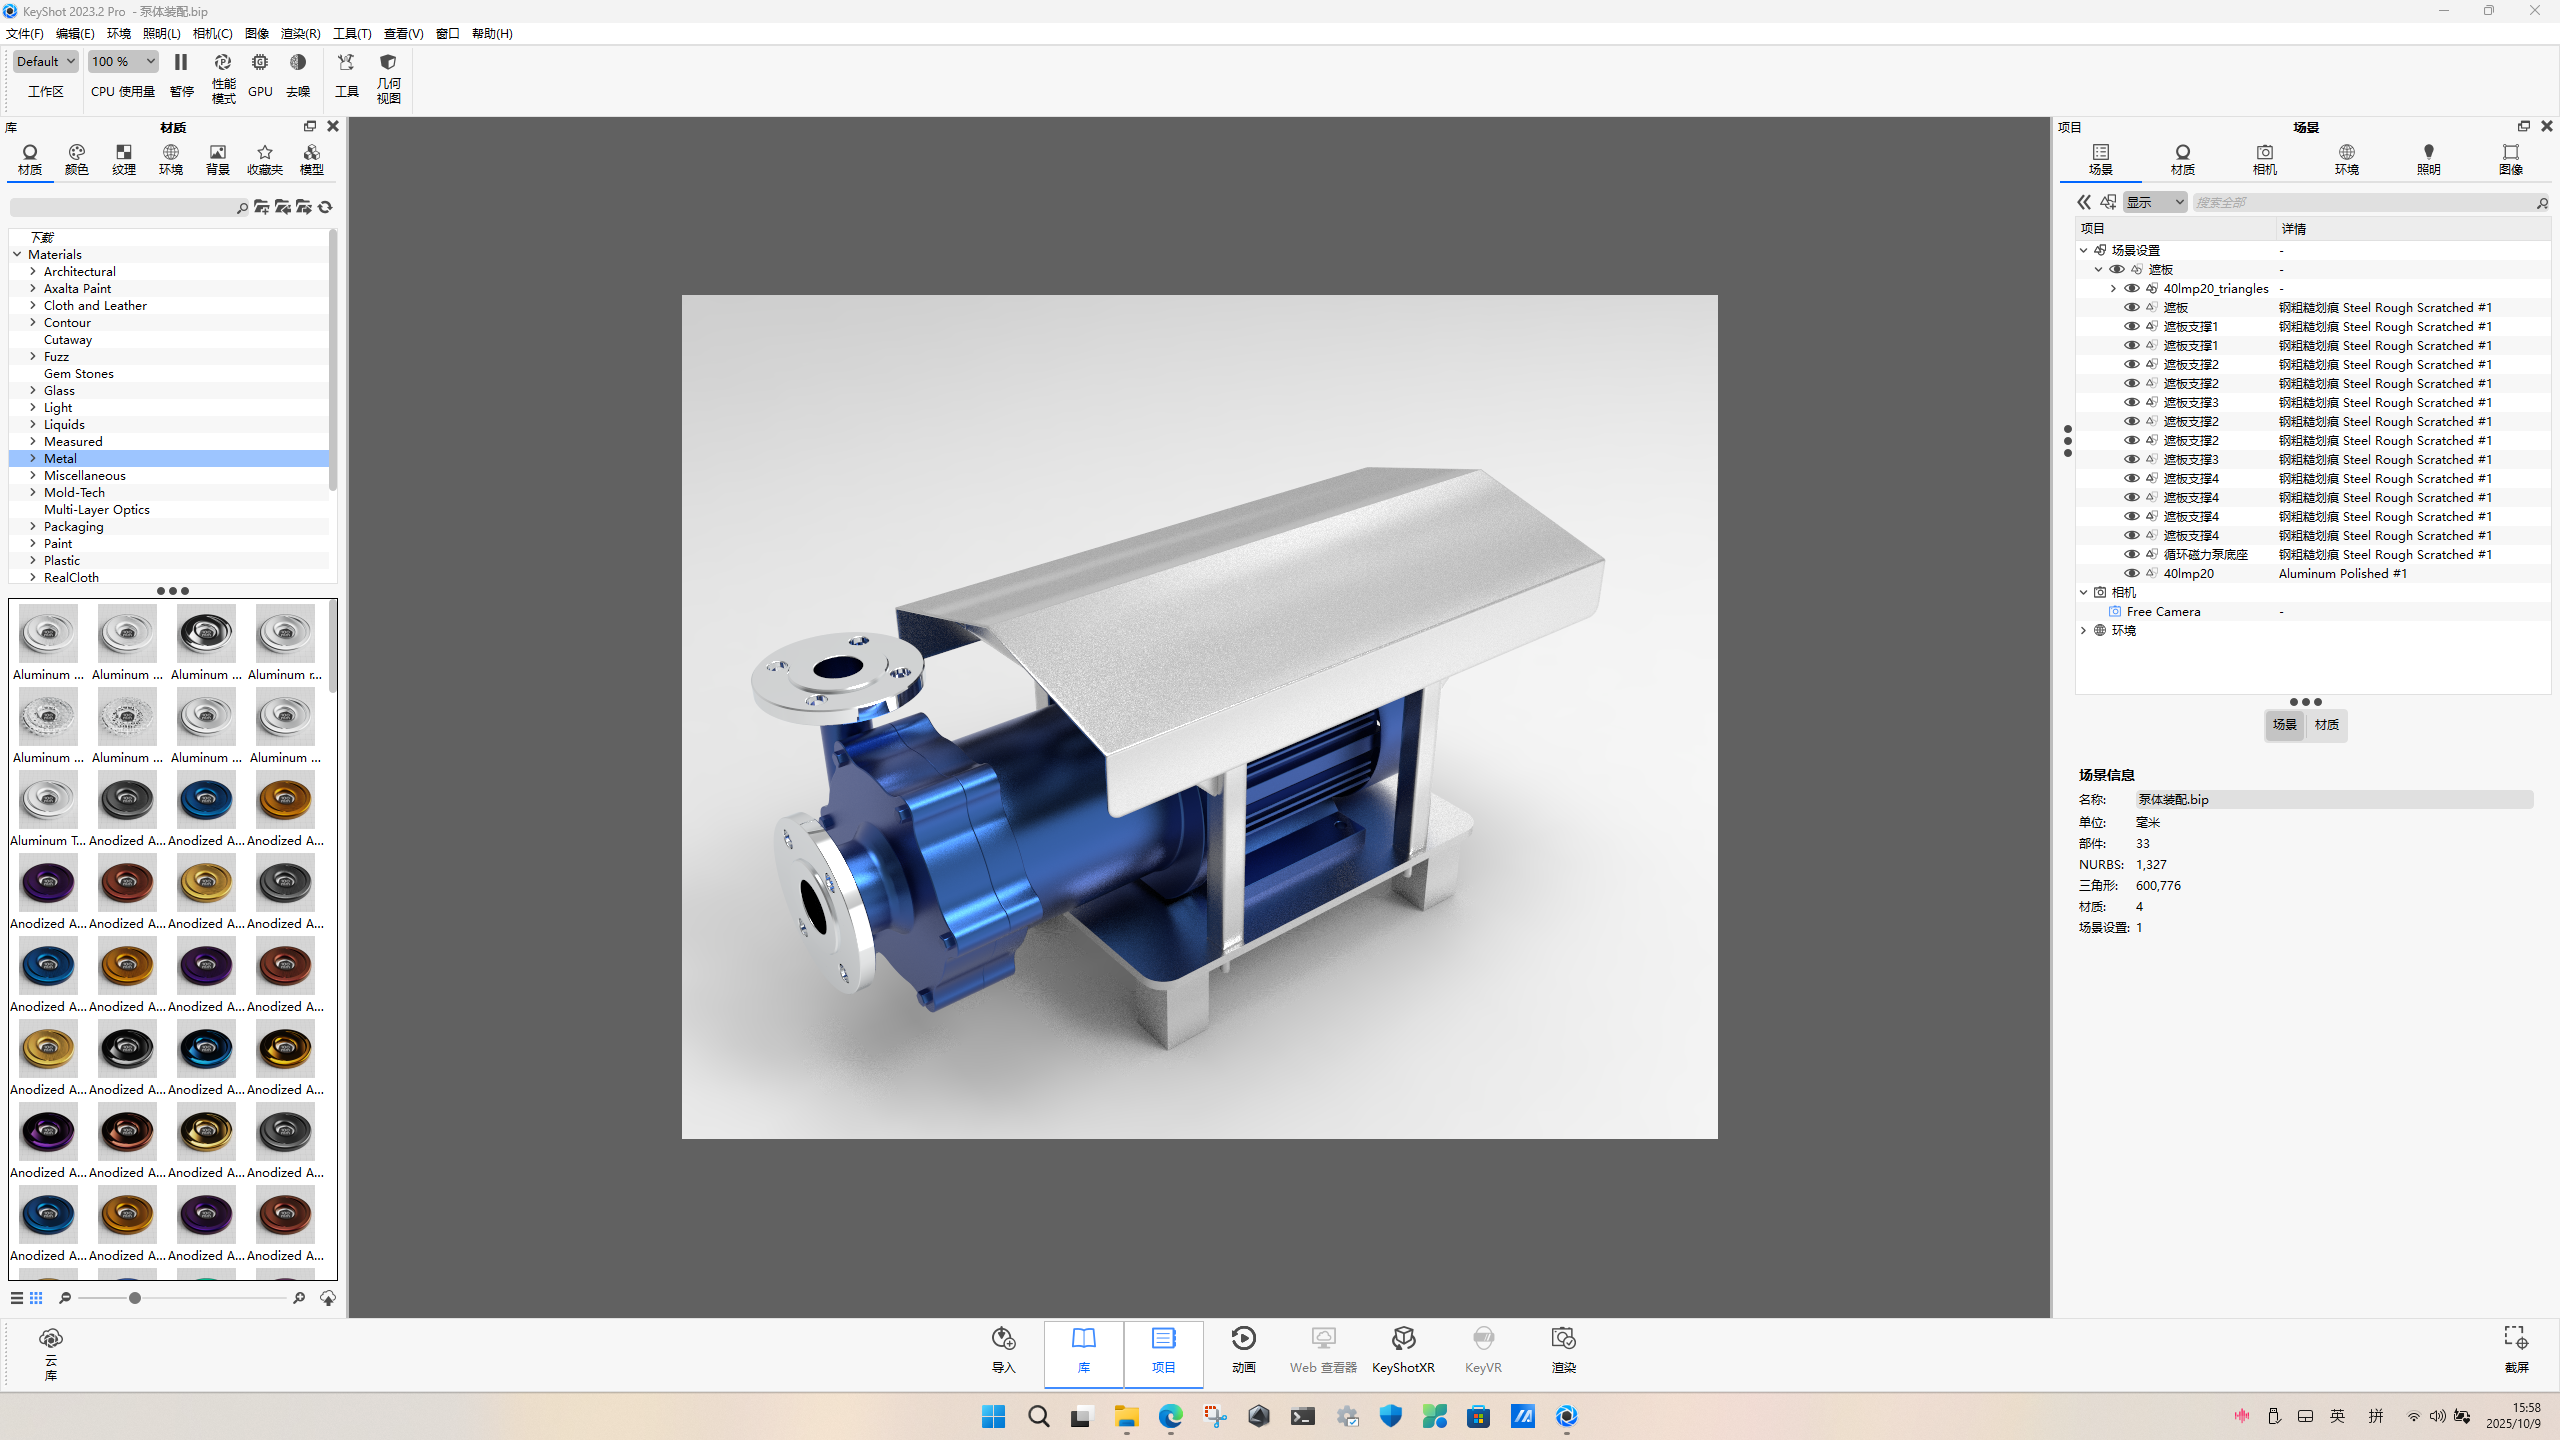Hide the 40lmp20_triangles group eye icon
2560x1440 pixels.
click(2131, 288)
